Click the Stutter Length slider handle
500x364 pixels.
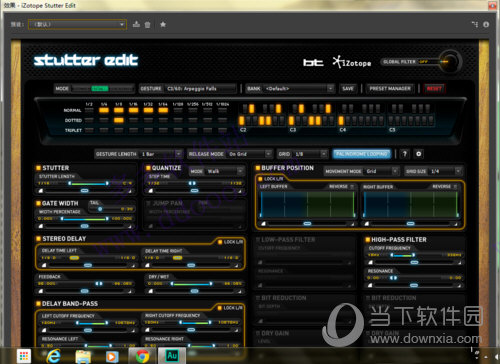click(85, 191)
